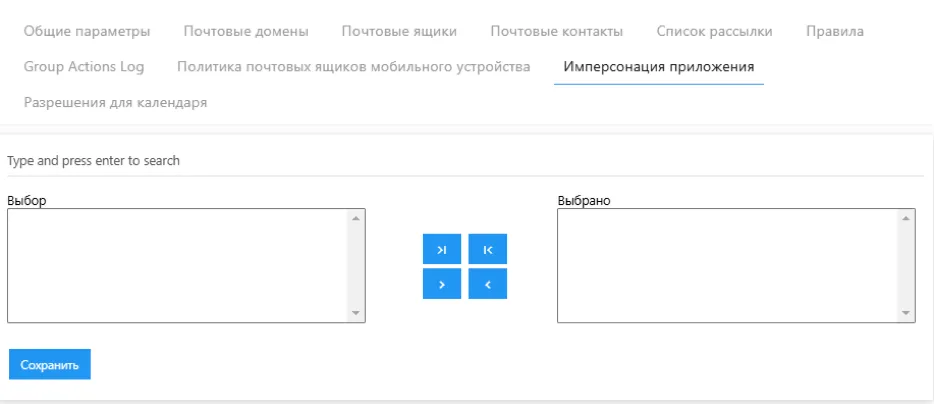Switch to Почтовые домены tab
Screen dimensions: 934x404
pyautogui.click(x=246, y=32)
